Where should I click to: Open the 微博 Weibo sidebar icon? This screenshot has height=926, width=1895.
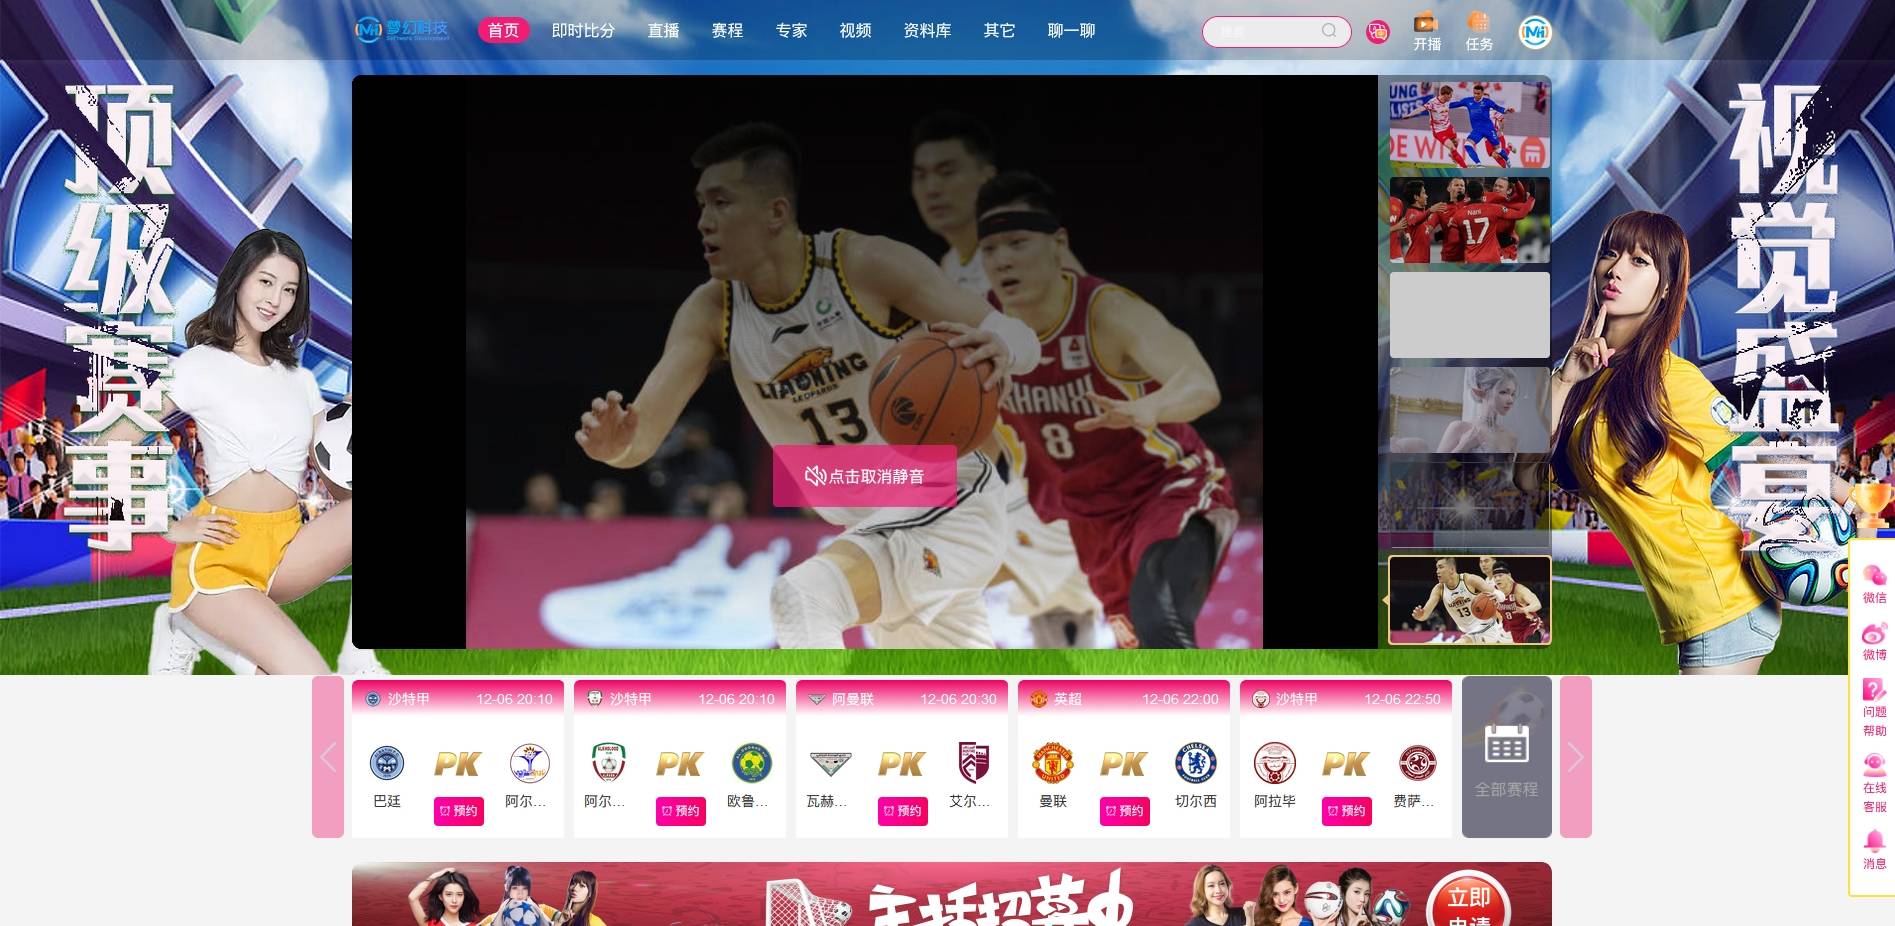(x=1874, y=641)
